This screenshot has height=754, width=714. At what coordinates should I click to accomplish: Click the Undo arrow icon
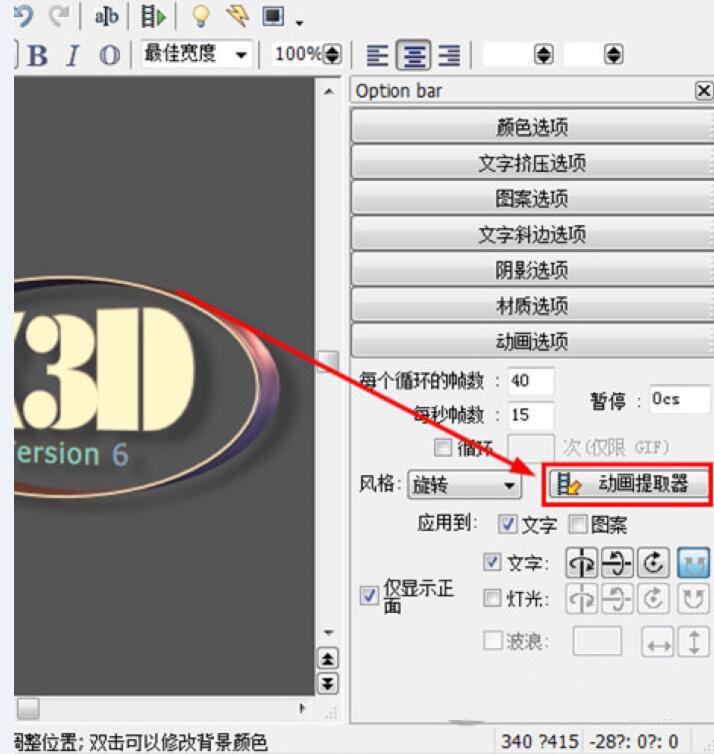click(23, 15)
